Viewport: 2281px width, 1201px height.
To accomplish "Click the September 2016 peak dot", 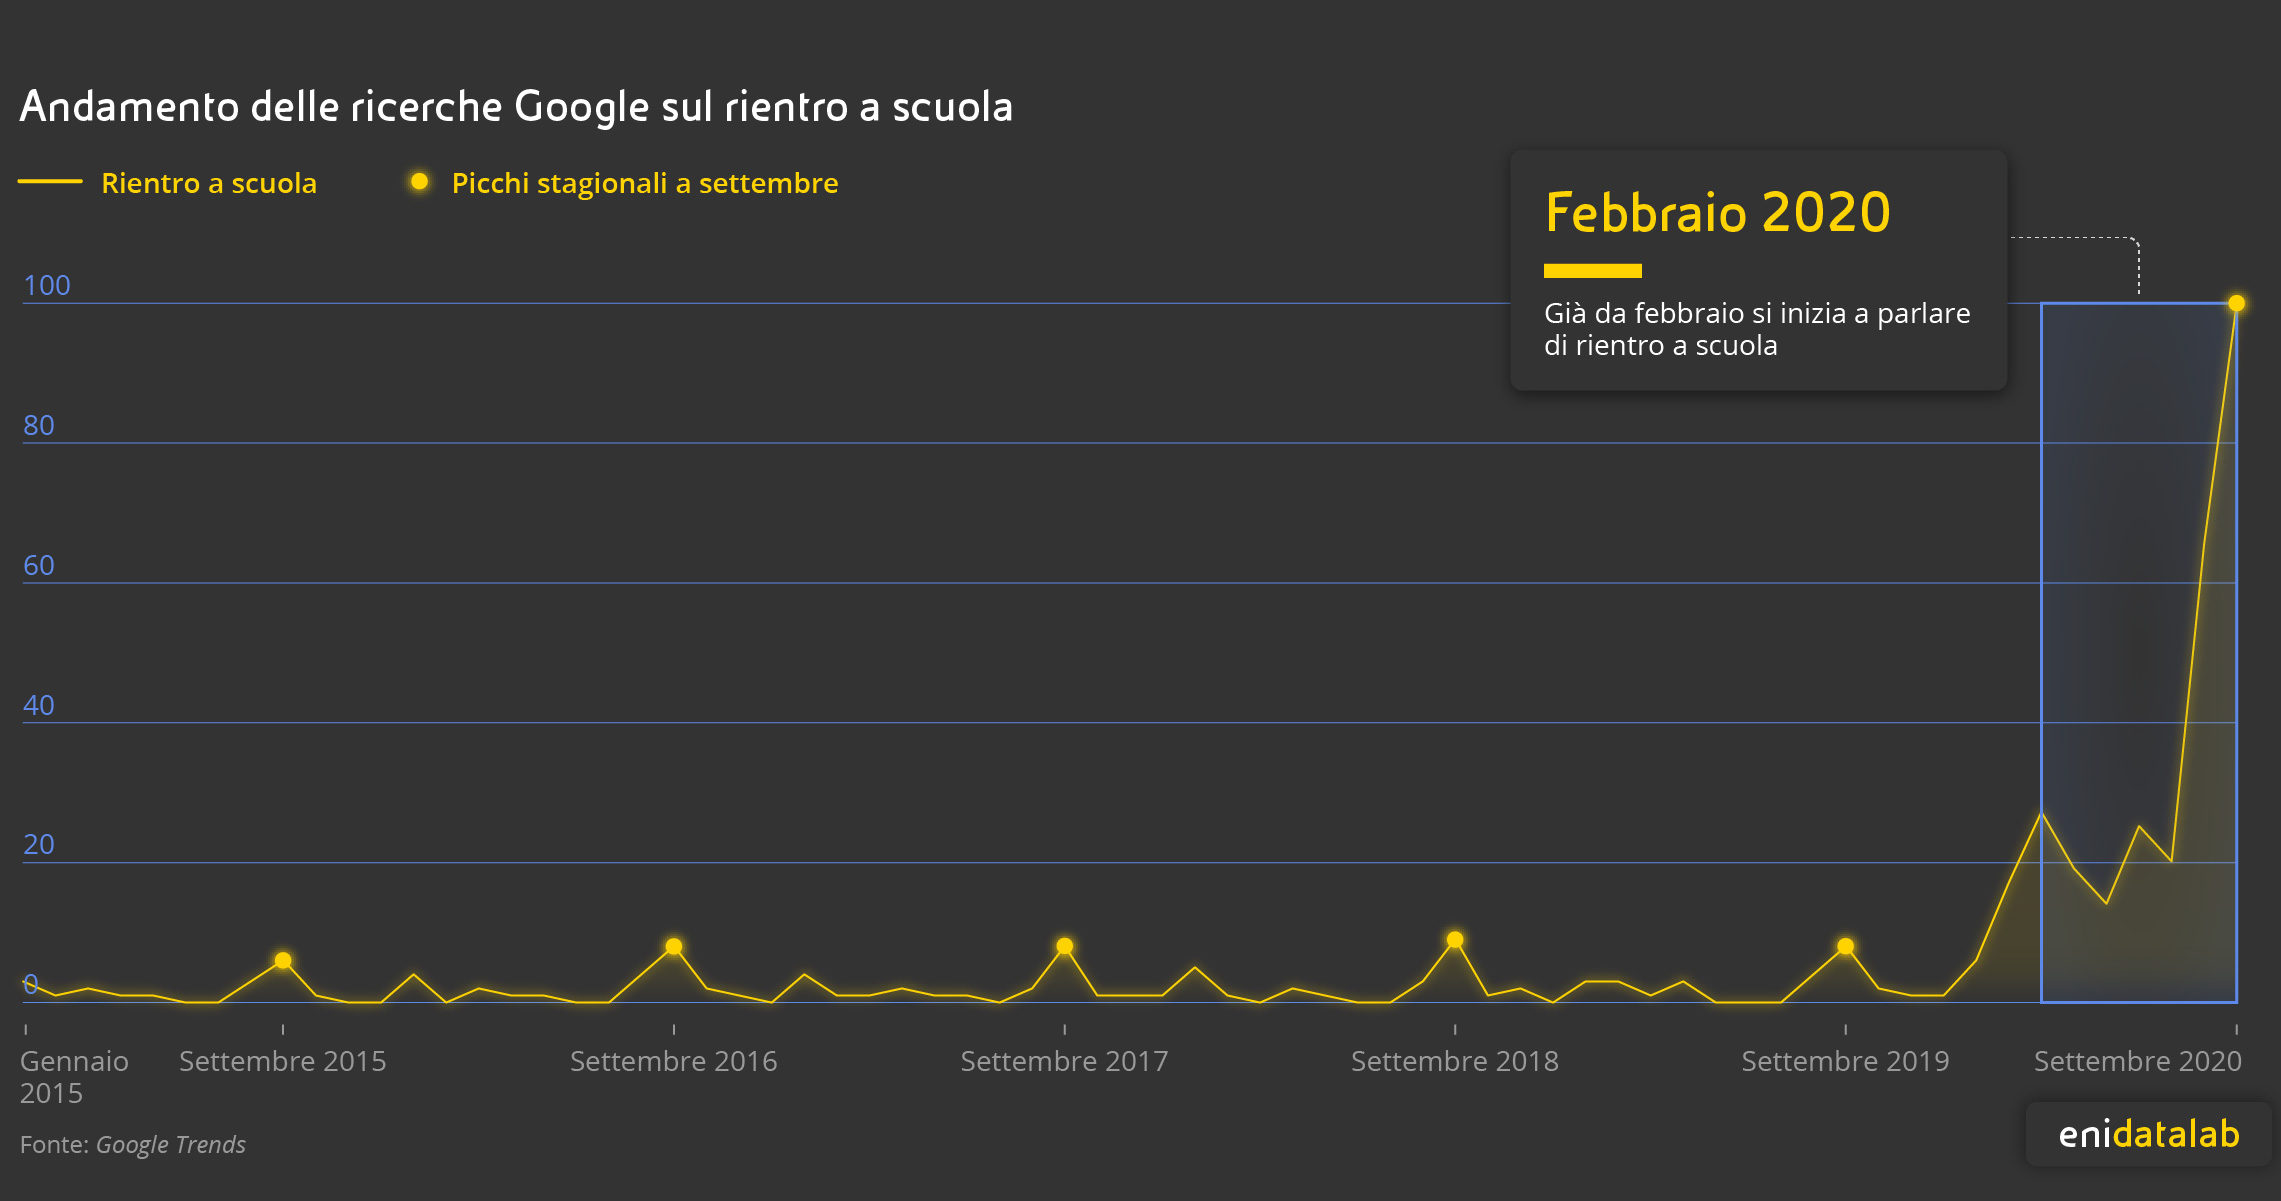I will (x=674, y=946).
